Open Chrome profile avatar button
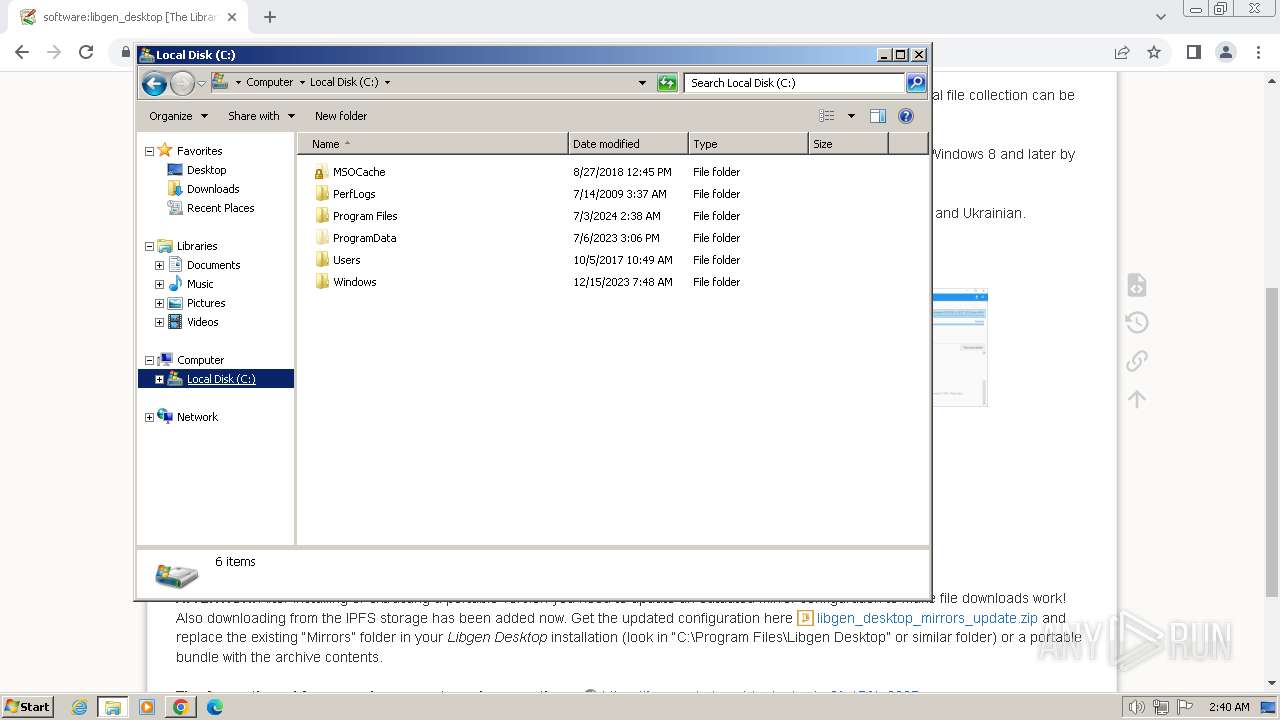The width and height of the screenshot is (1280, 720). [1225, 52]
